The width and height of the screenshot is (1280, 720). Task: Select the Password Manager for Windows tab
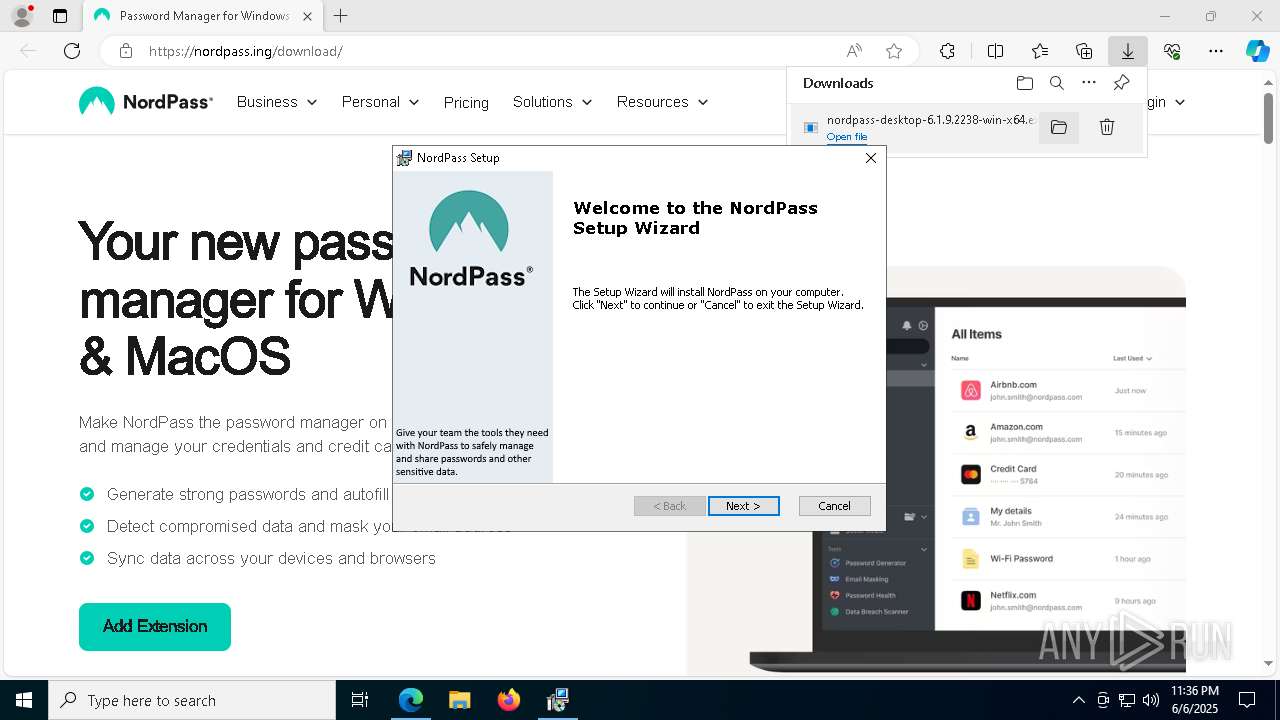pyautogui.click(x=203, y=16)
